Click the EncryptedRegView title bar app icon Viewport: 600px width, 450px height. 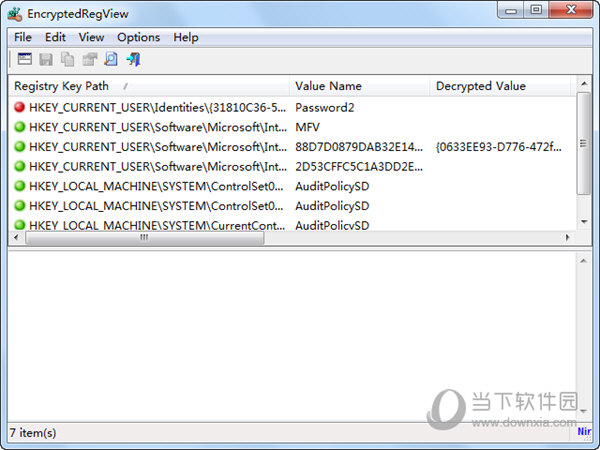15,14
